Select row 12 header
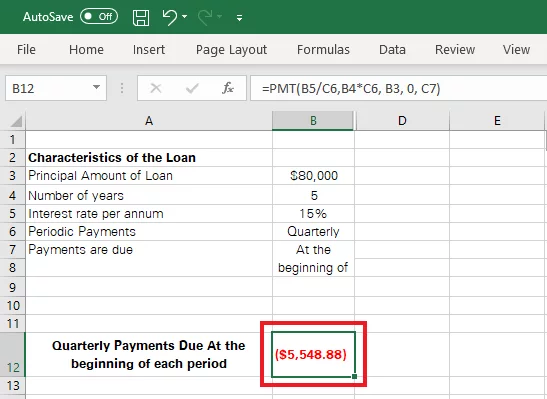Viewport: 547px width, 399px height. 13,355
